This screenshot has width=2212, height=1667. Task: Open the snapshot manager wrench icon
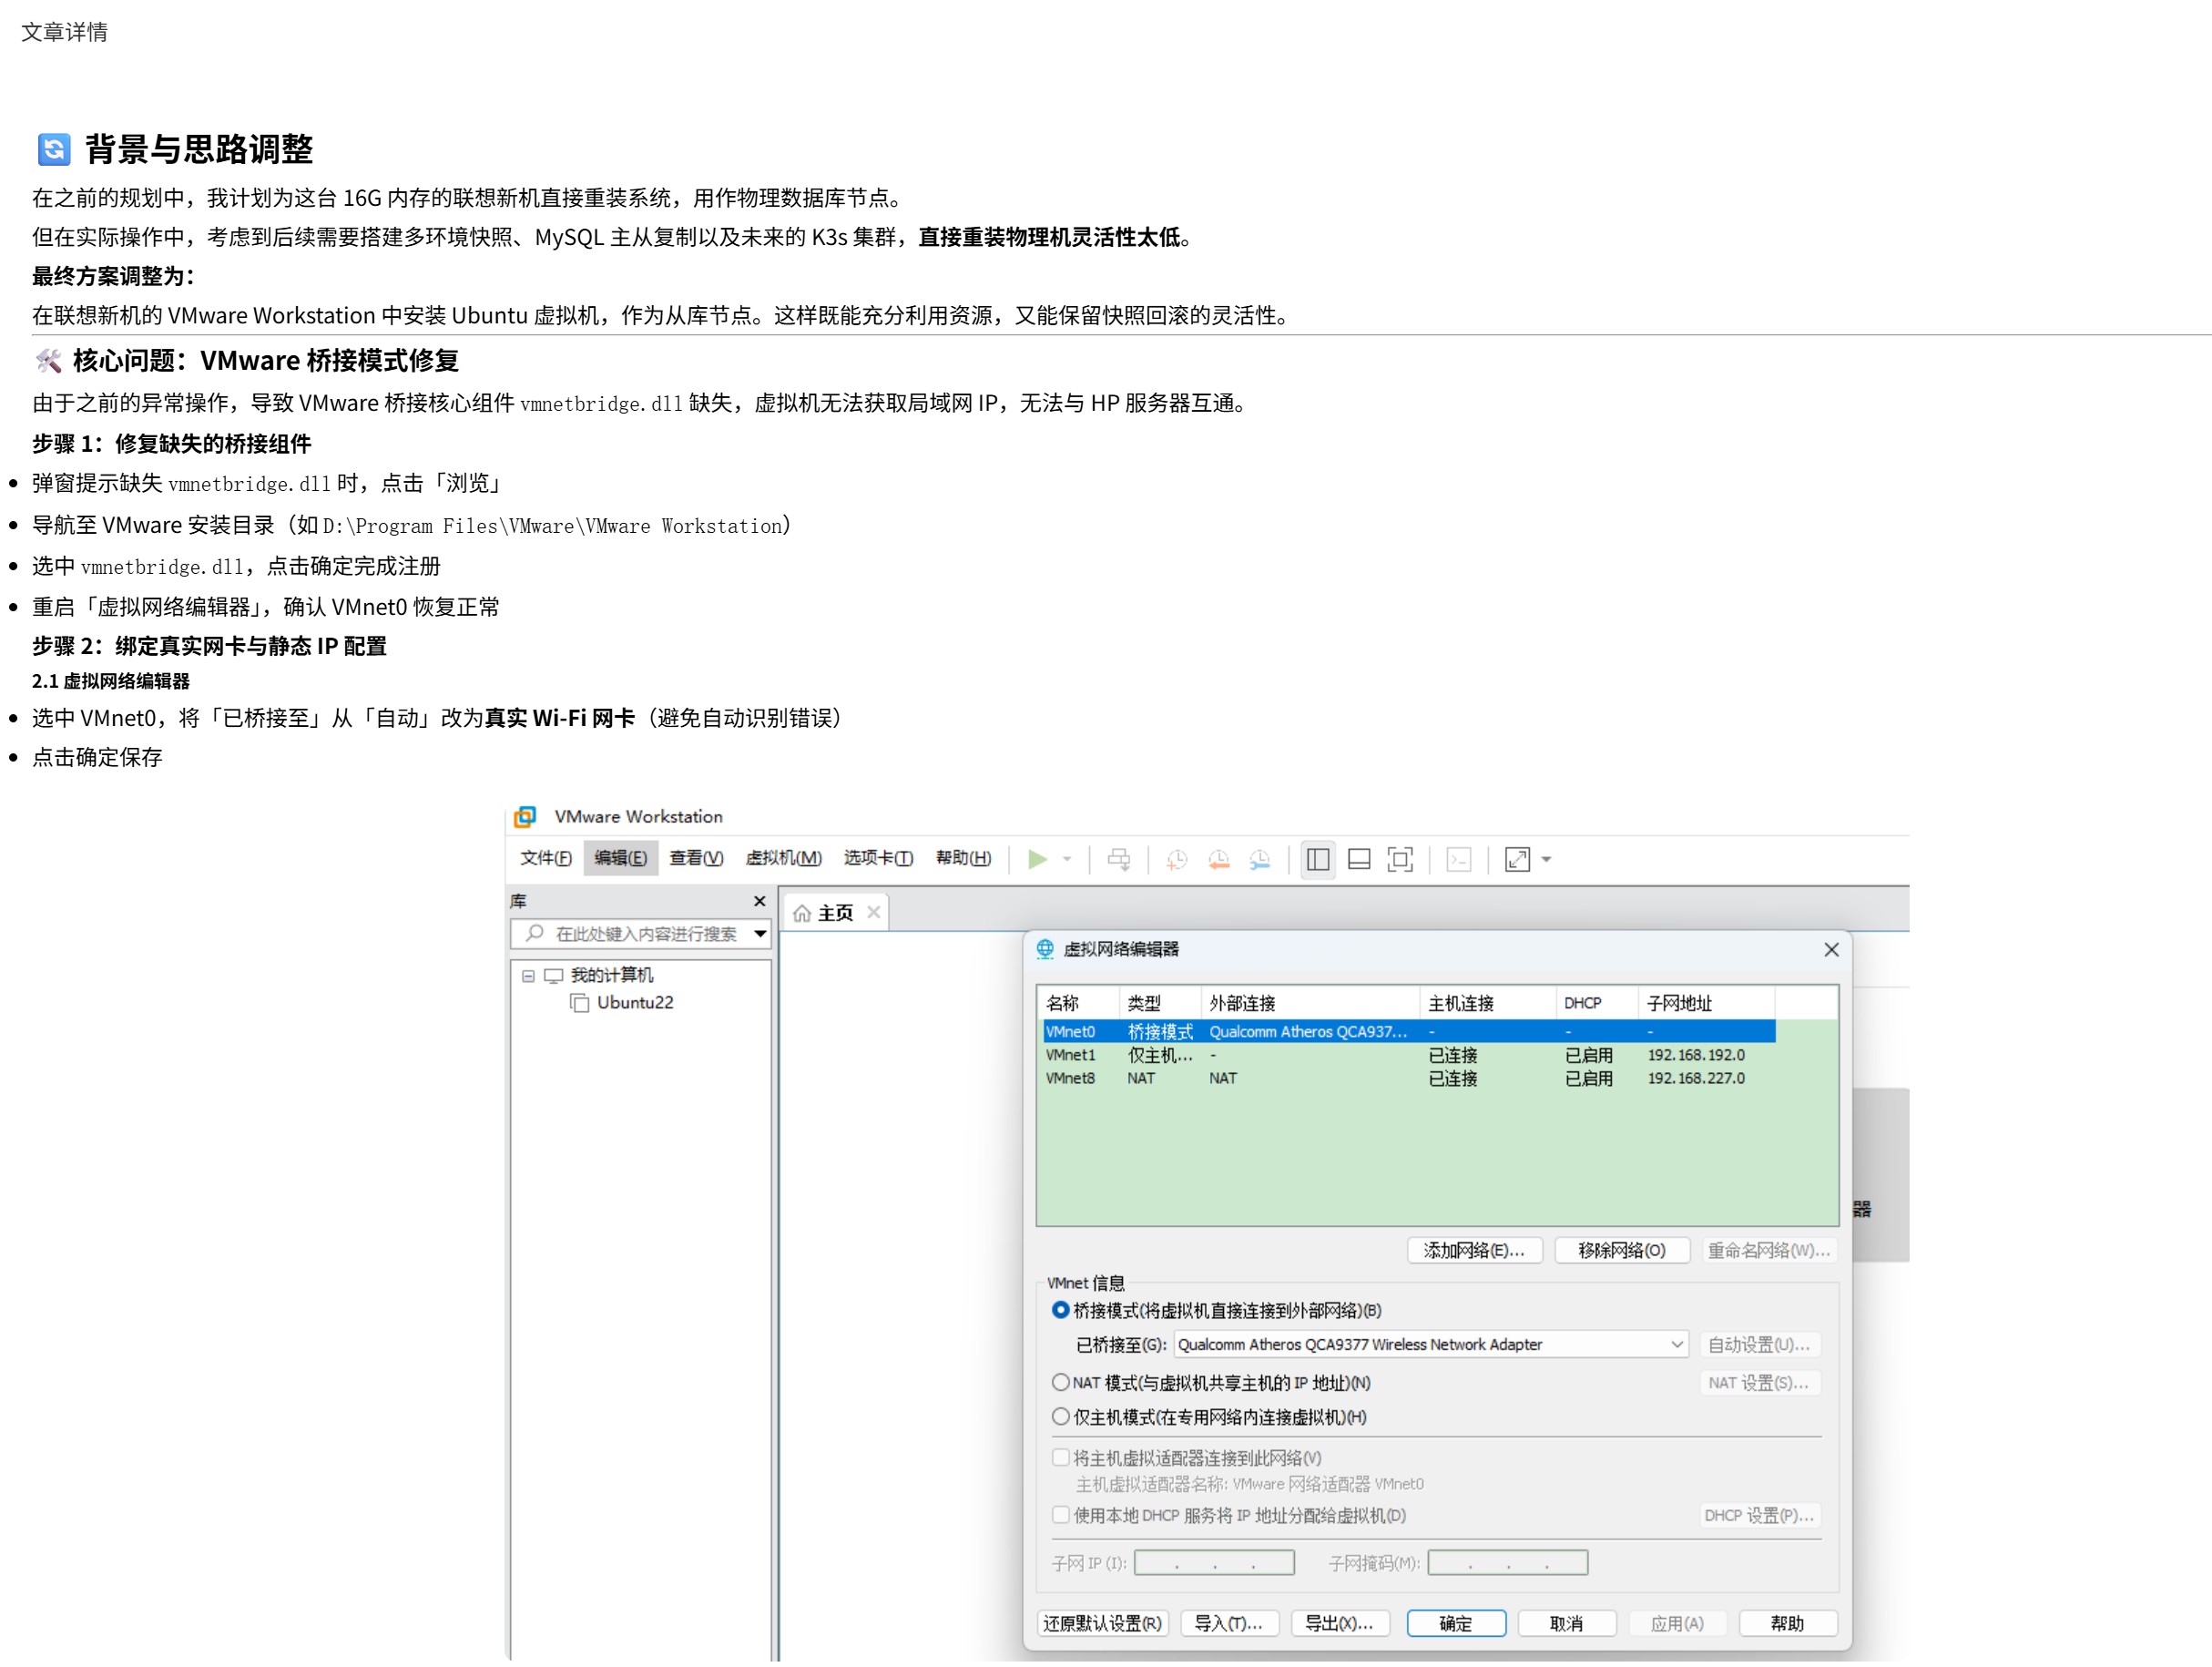(x=1260, y=859)
